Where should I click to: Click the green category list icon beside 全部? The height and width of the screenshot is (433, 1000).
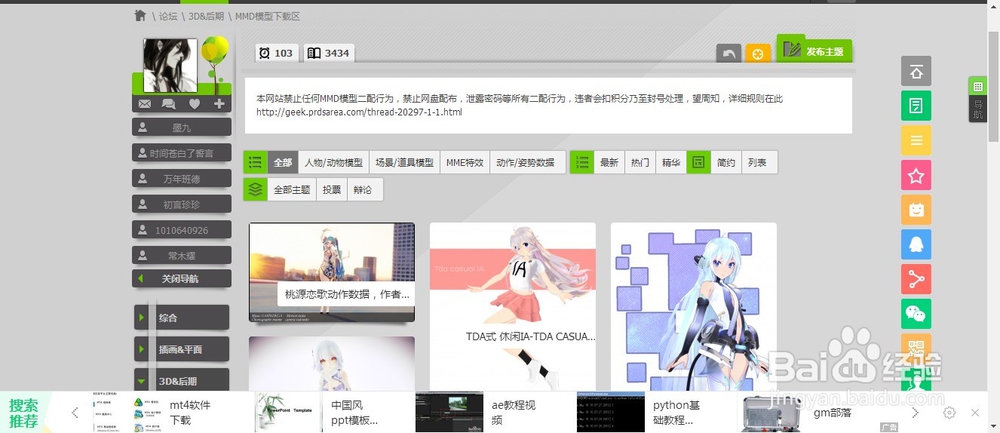pyautogui.click(x=255, y=163)
